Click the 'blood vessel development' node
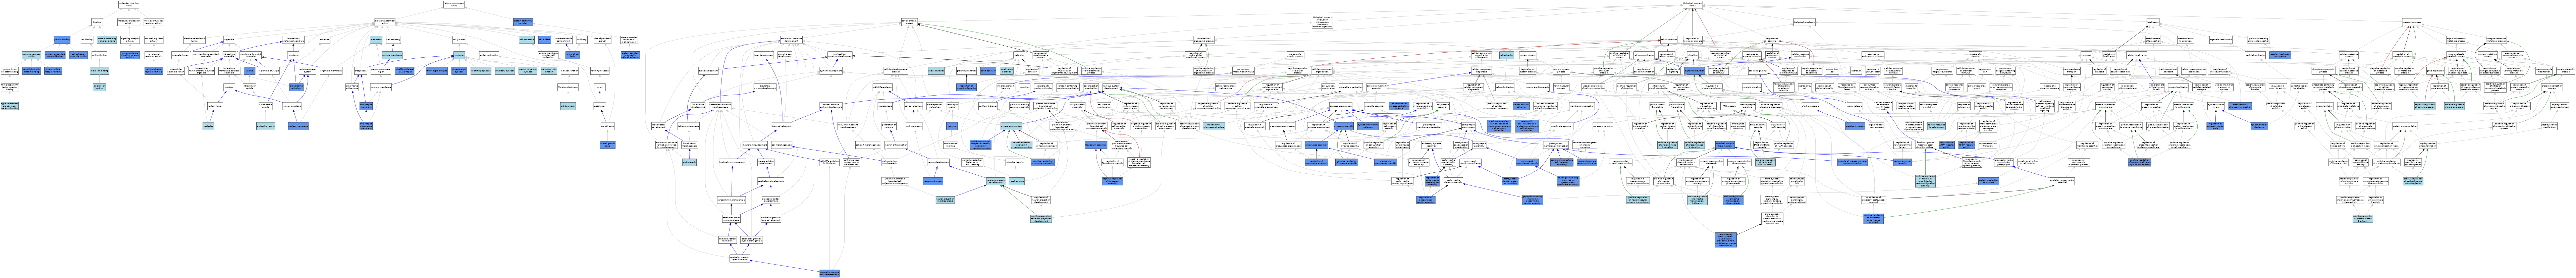Viewport: 2576px width, 278px height. click(x=659, y=126)
